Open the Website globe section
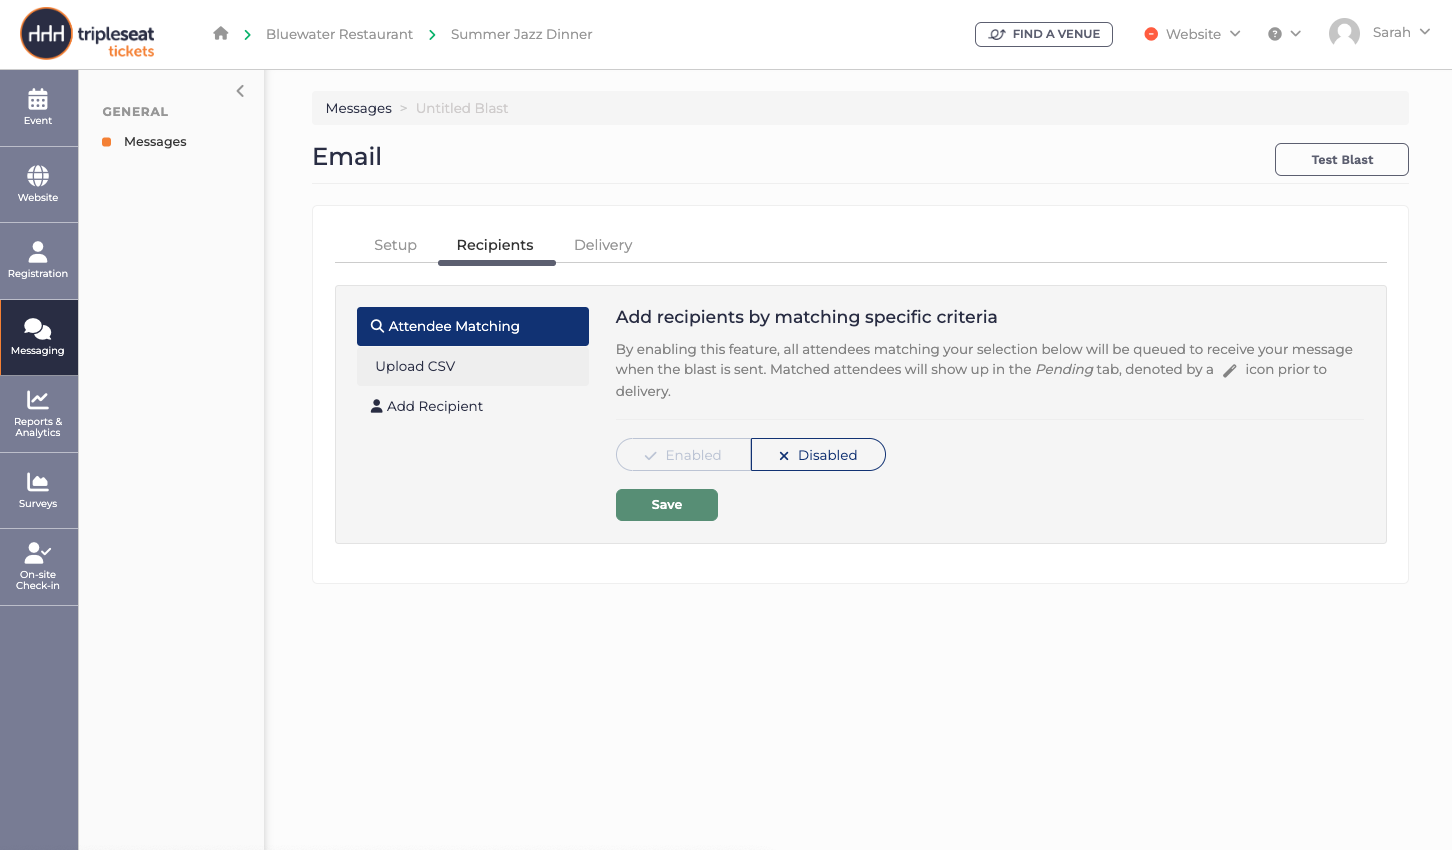Screen dimensions: 1452x850 (x=38, y=184)
